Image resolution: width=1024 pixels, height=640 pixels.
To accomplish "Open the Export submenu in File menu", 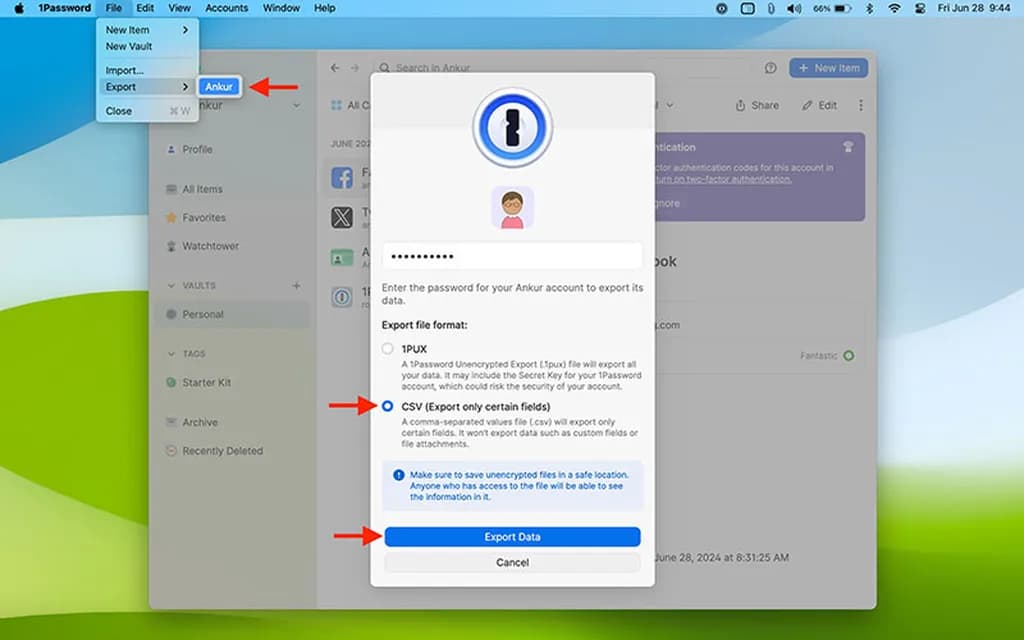I will [x=119, y=87].
